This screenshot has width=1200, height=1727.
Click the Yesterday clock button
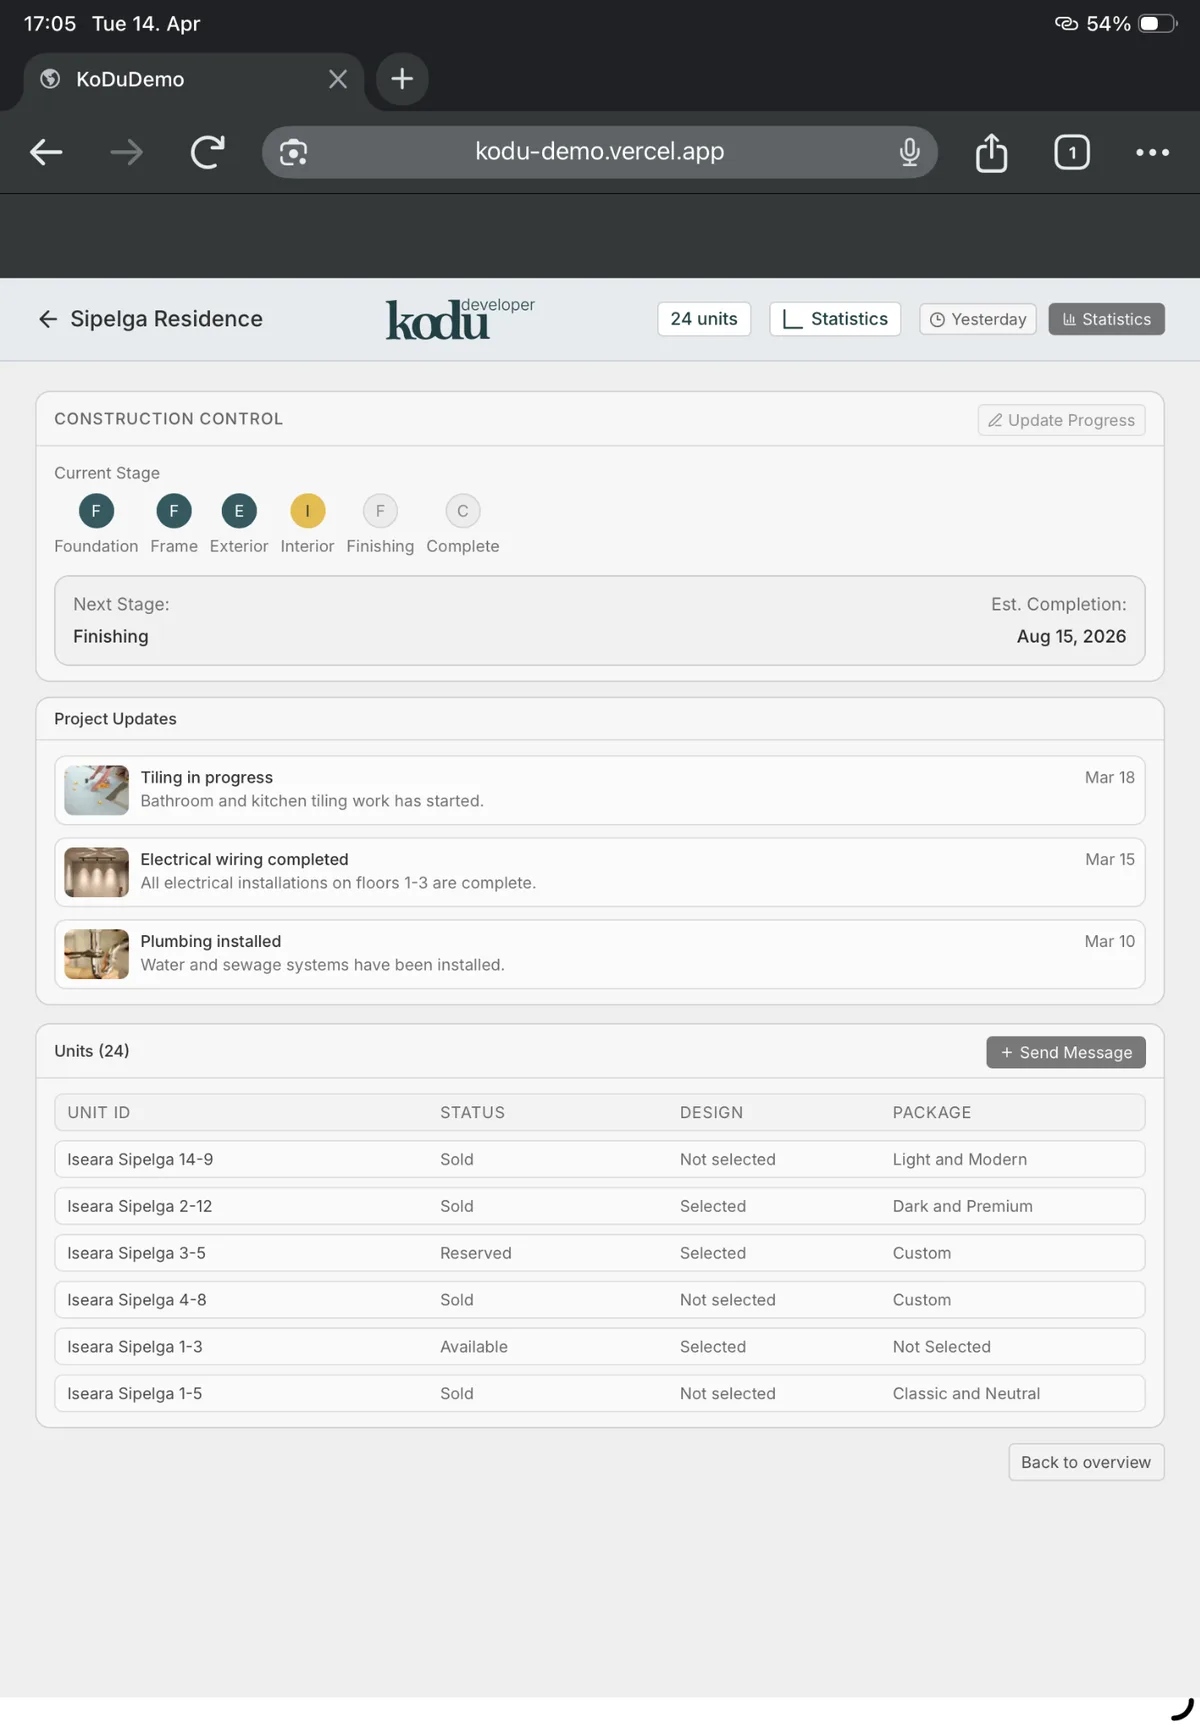coord(978,319)
